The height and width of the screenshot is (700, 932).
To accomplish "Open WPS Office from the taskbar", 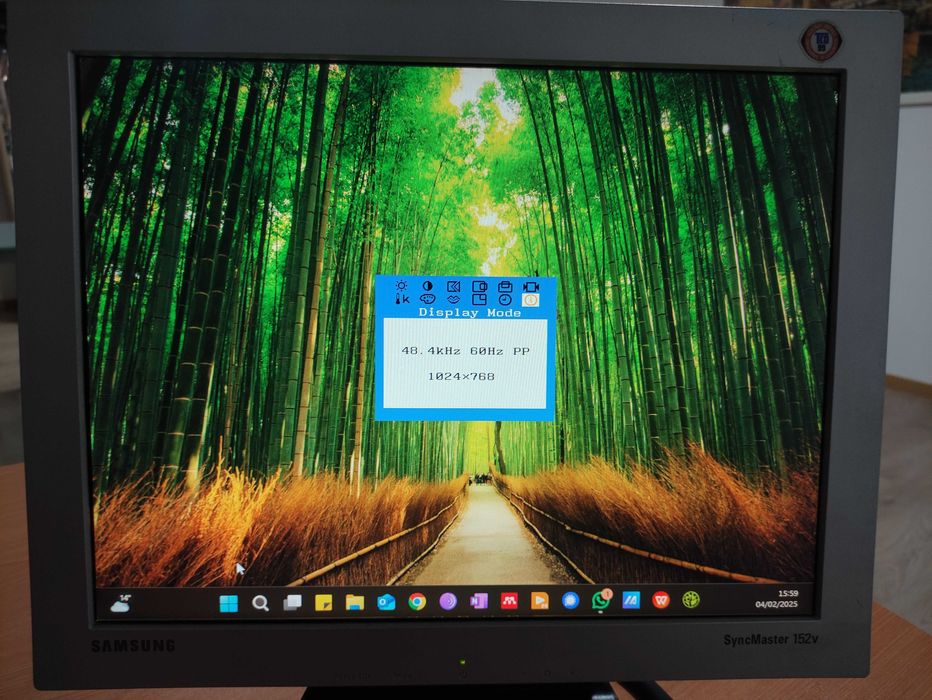I will tap(661, 600).
